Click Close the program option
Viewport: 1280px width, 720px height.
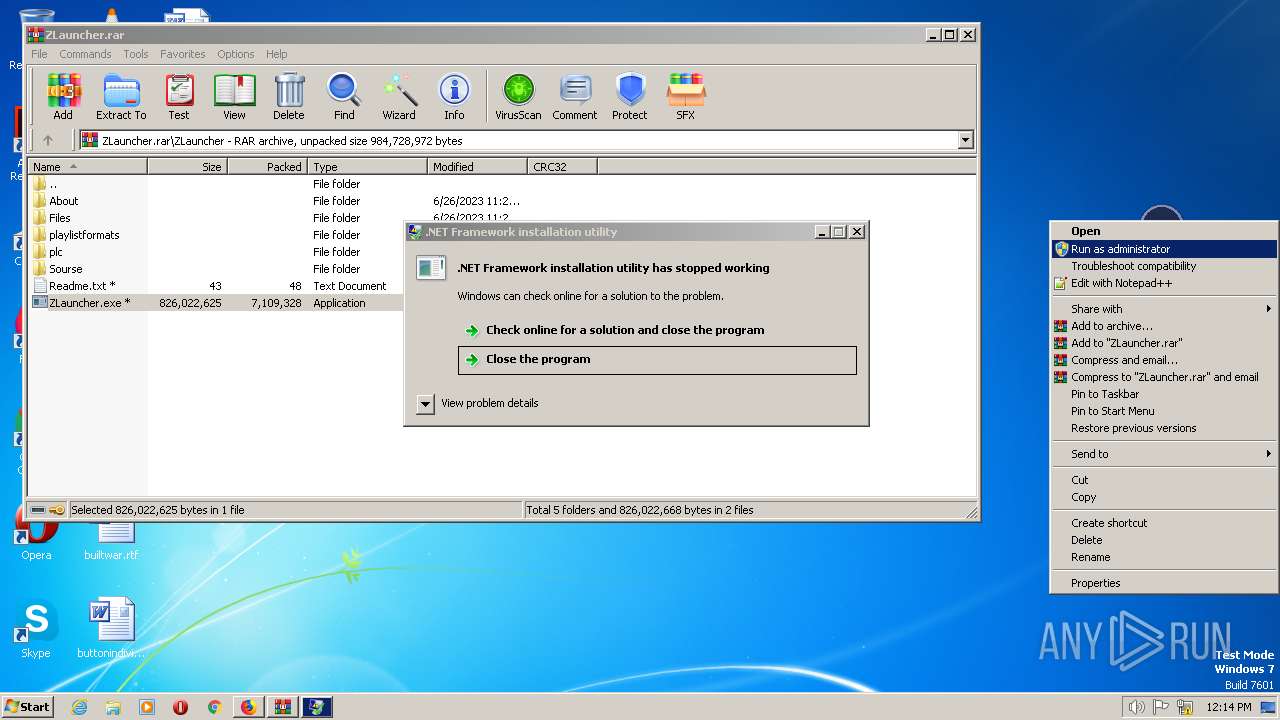pos(657,360)
